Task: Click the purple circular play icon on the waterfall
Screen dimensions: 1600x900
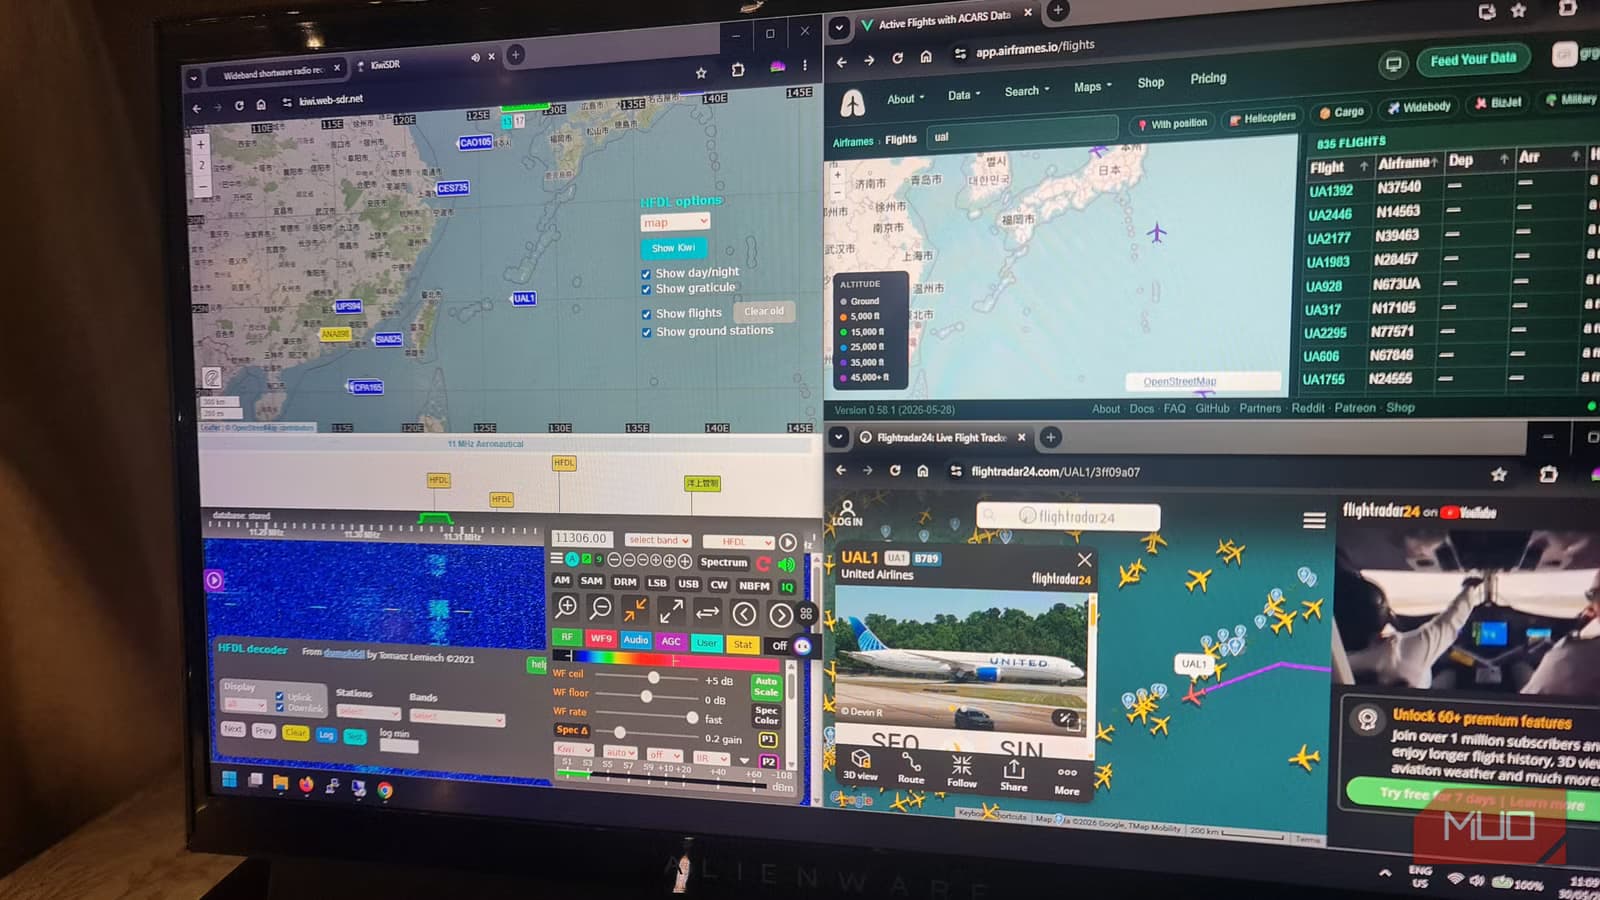Action: coord(214,580)
